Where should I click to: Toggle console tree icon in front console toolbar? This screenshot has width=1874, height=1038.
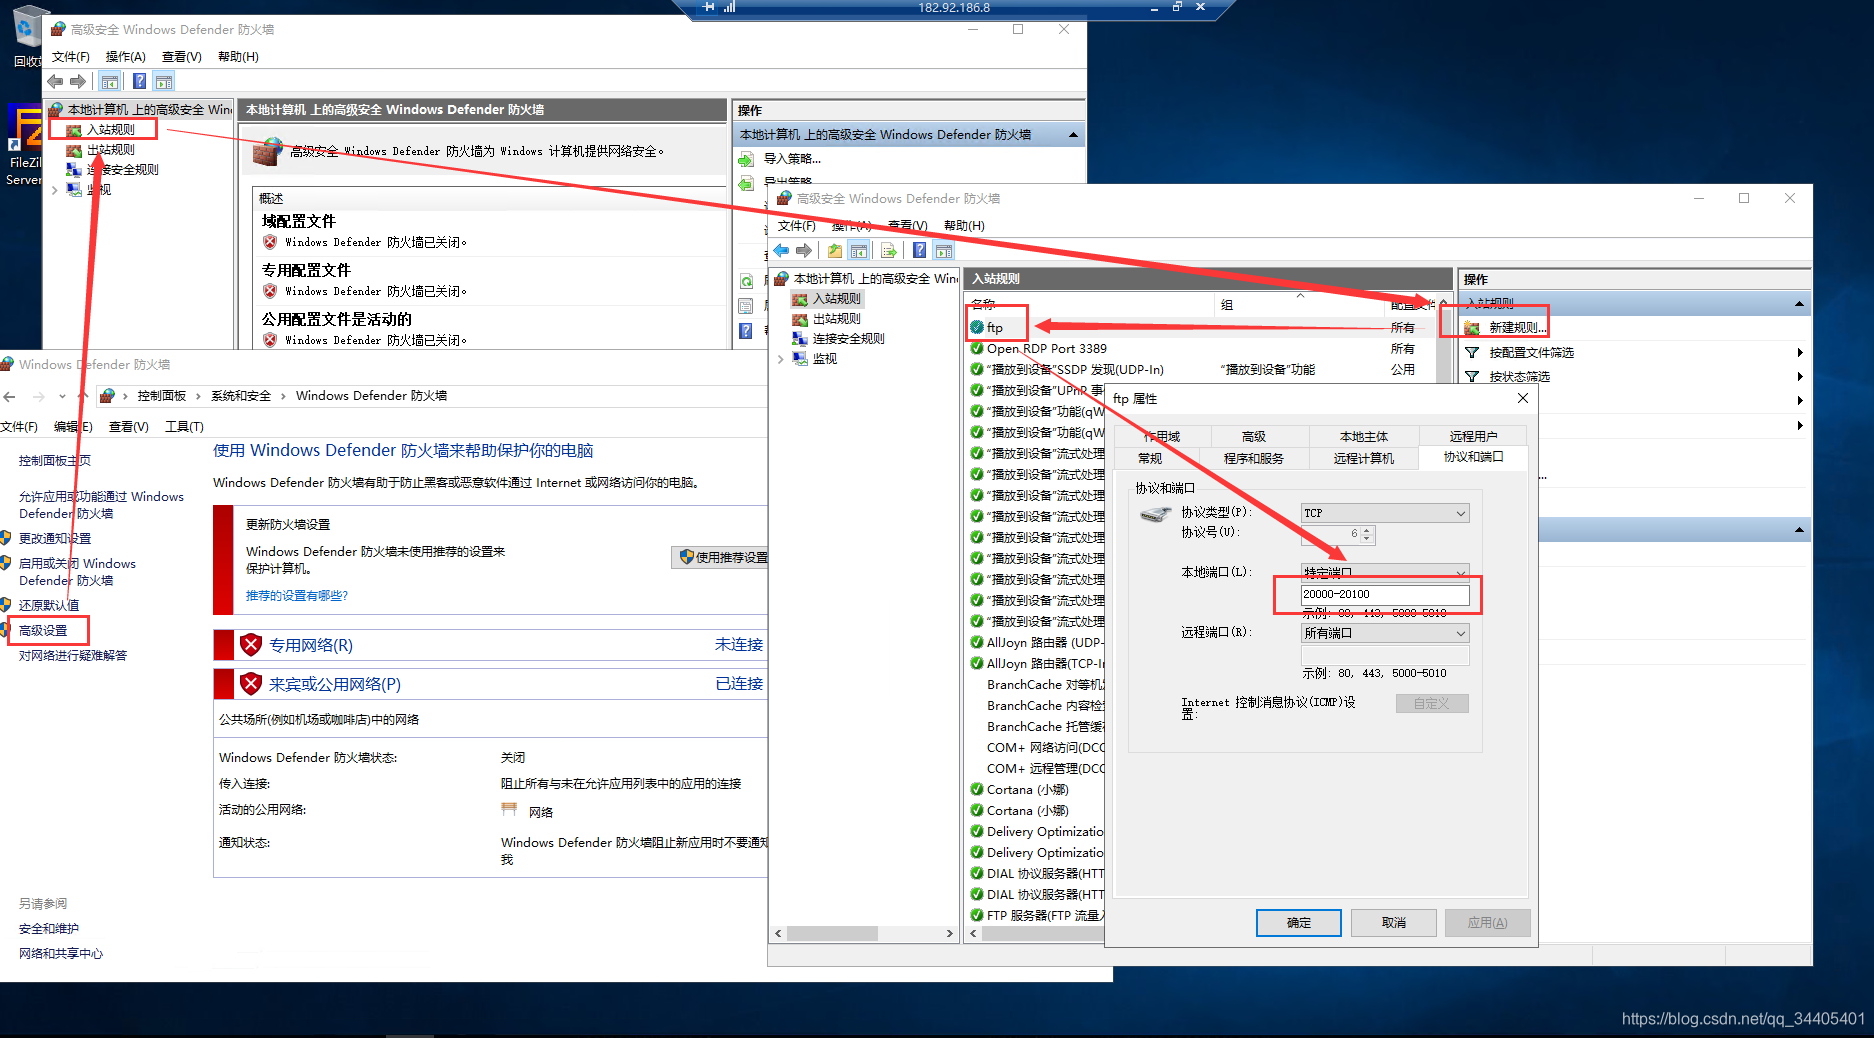pyautogui.click(x=858, y=250)
